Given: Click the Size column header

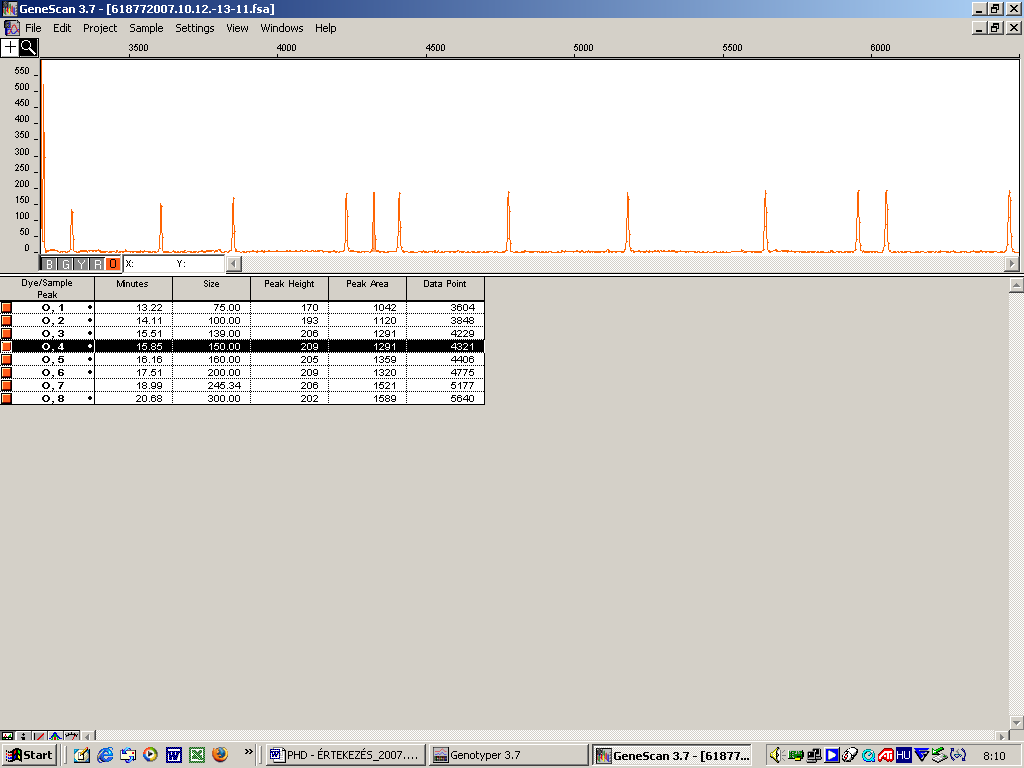Looking at the screenshot, I should [212, 289].
